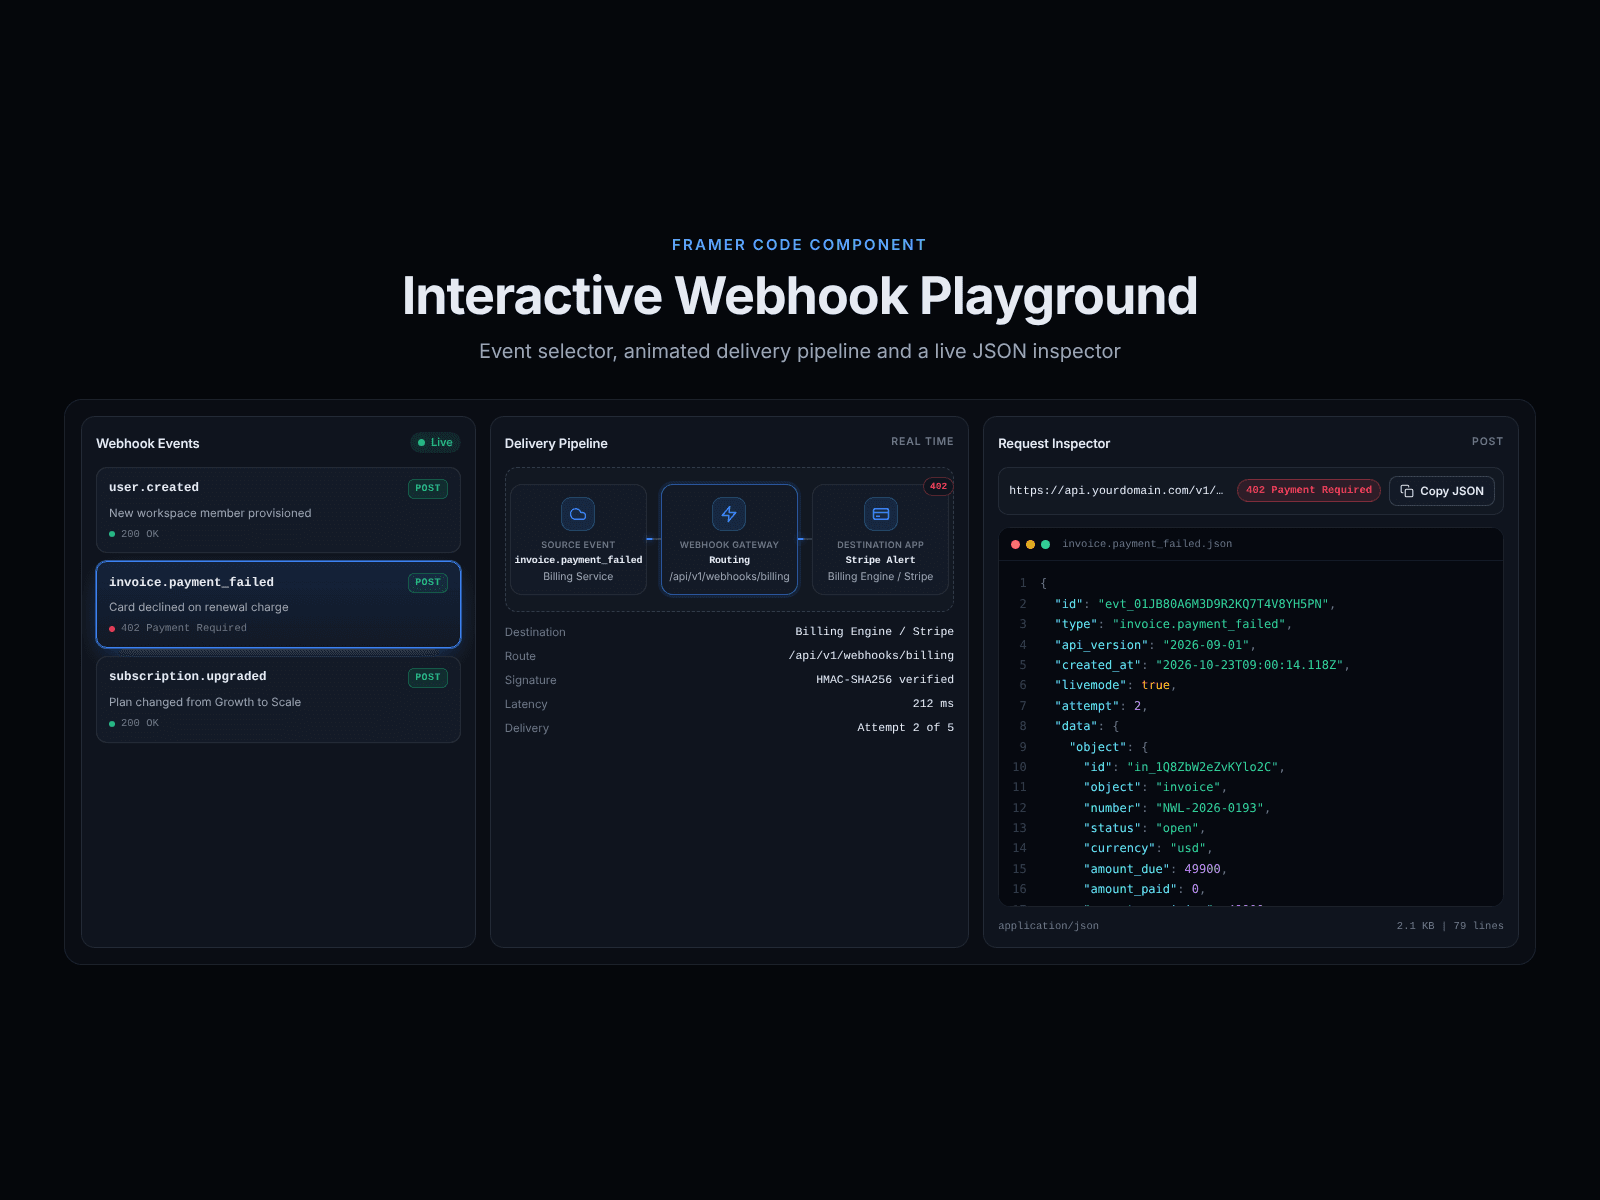Select the subscription.upgraded event card
The height and width of the screenshot is (1200, 1600).
(x=278, y=699)
